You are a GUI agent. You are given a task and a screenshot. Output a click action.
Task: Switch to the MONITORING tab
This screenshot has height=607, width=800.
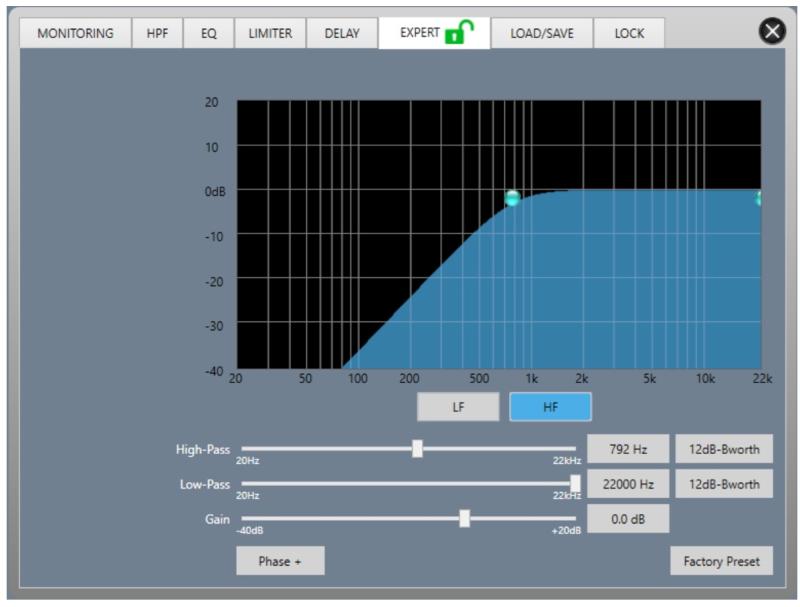[x=75, y=33]
